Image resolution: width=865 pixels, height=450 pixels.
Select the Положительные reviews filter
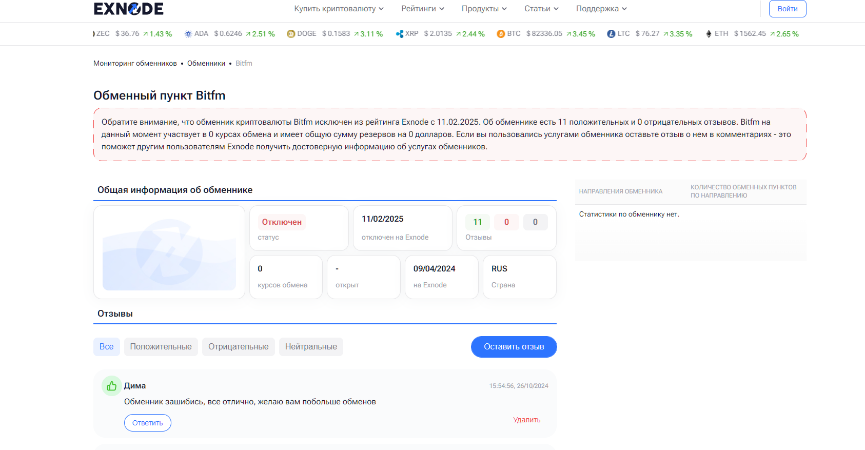click(x=161, y=347)
